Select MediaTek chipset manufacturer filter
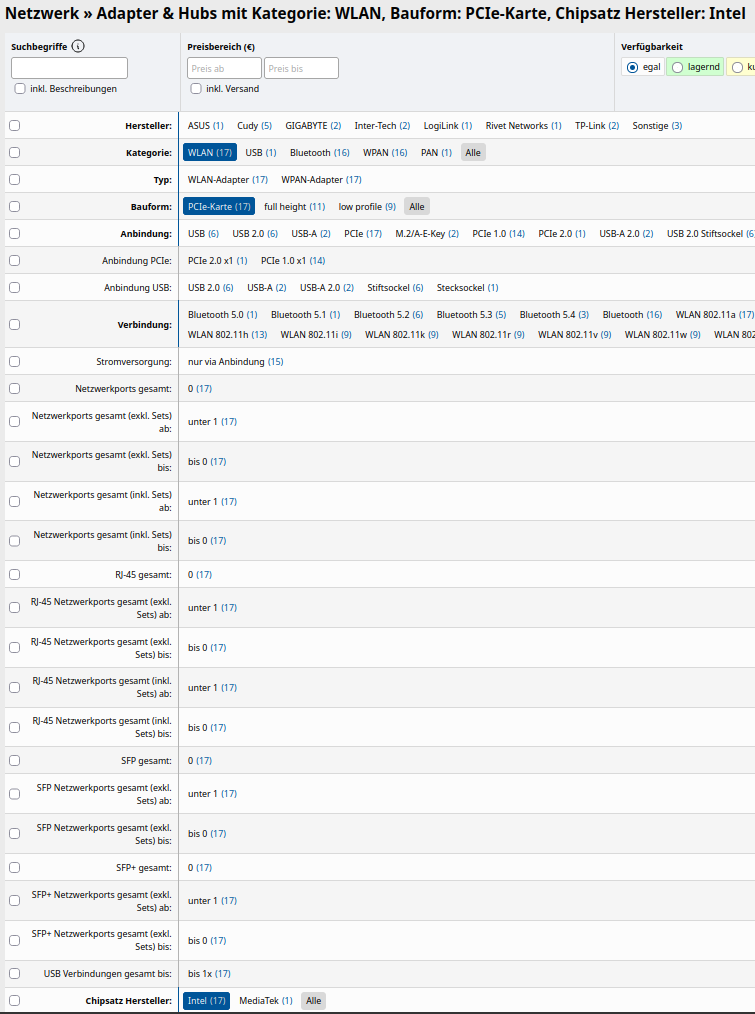The width and height of the screenshot is (755, 1014). [266, 1000]
